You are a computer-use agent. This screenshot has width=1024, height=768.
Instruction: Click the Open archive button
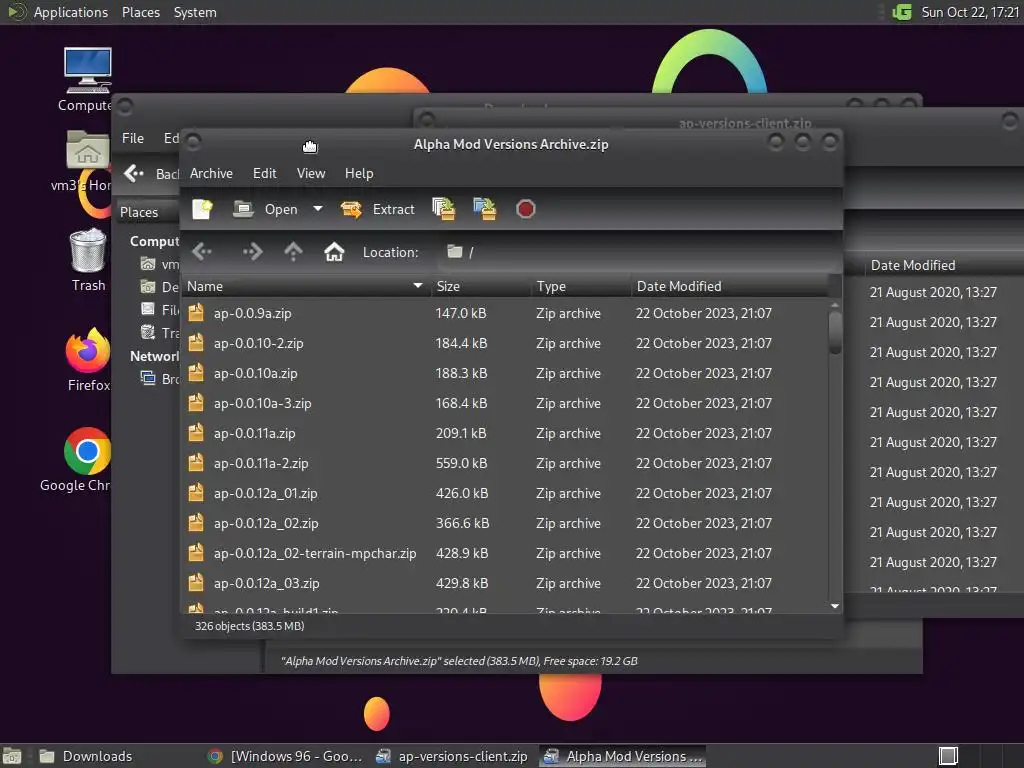[265, 209]
